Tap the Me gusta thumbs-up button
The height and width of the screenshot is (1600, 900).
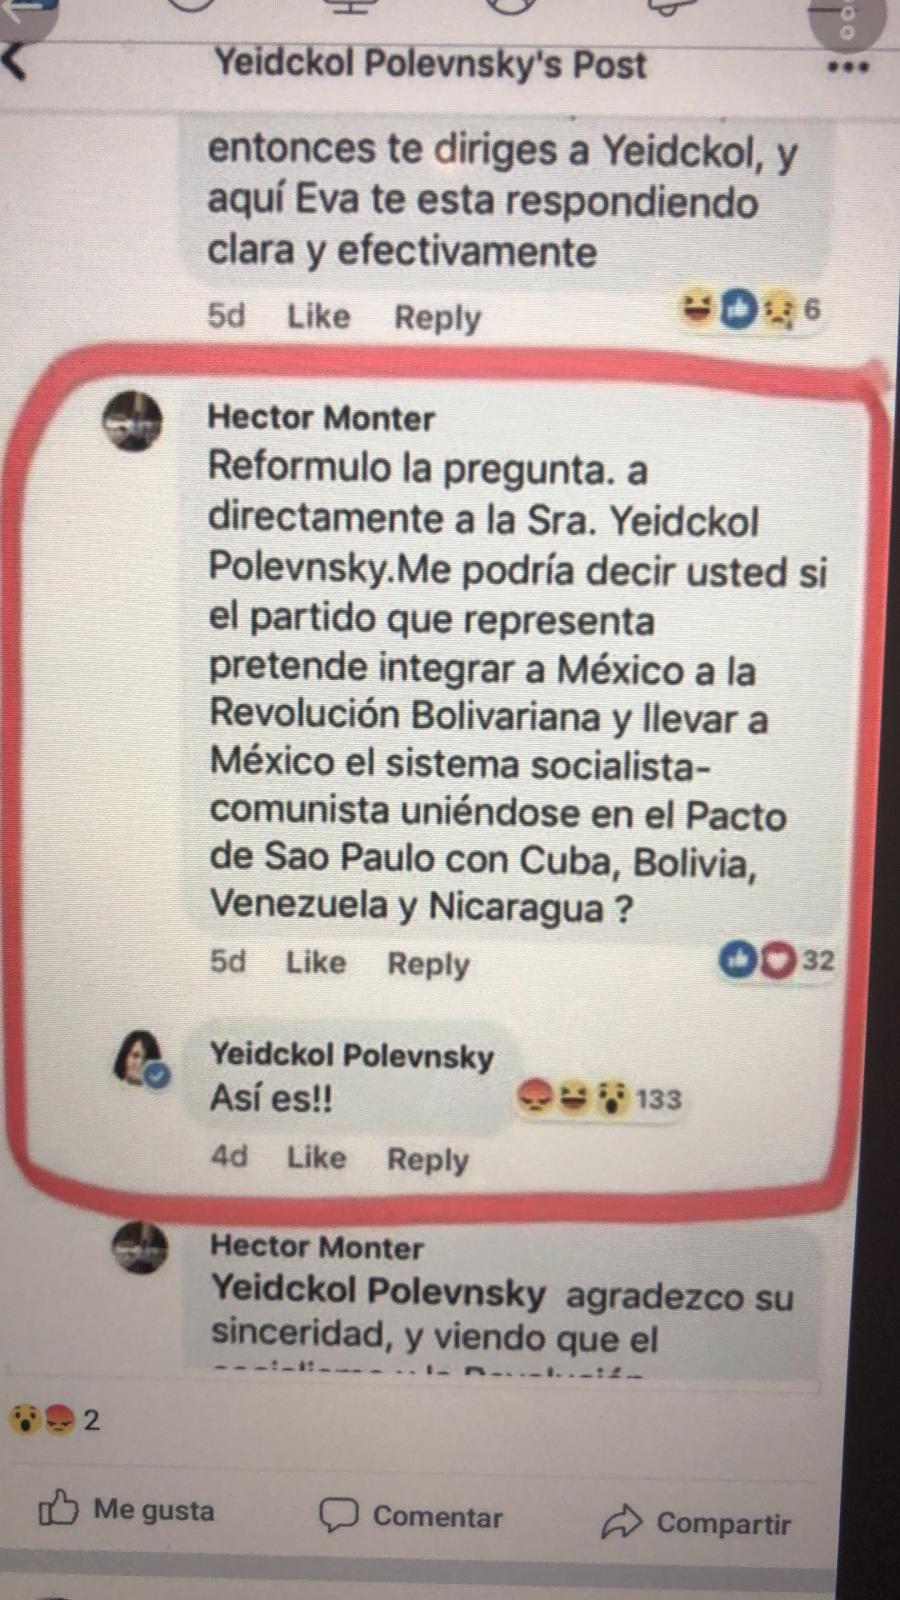tap(126, 1510)
